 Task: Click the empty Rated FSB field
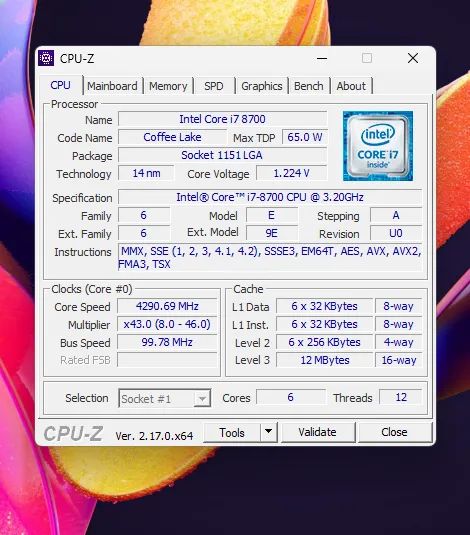coord(167,360)
